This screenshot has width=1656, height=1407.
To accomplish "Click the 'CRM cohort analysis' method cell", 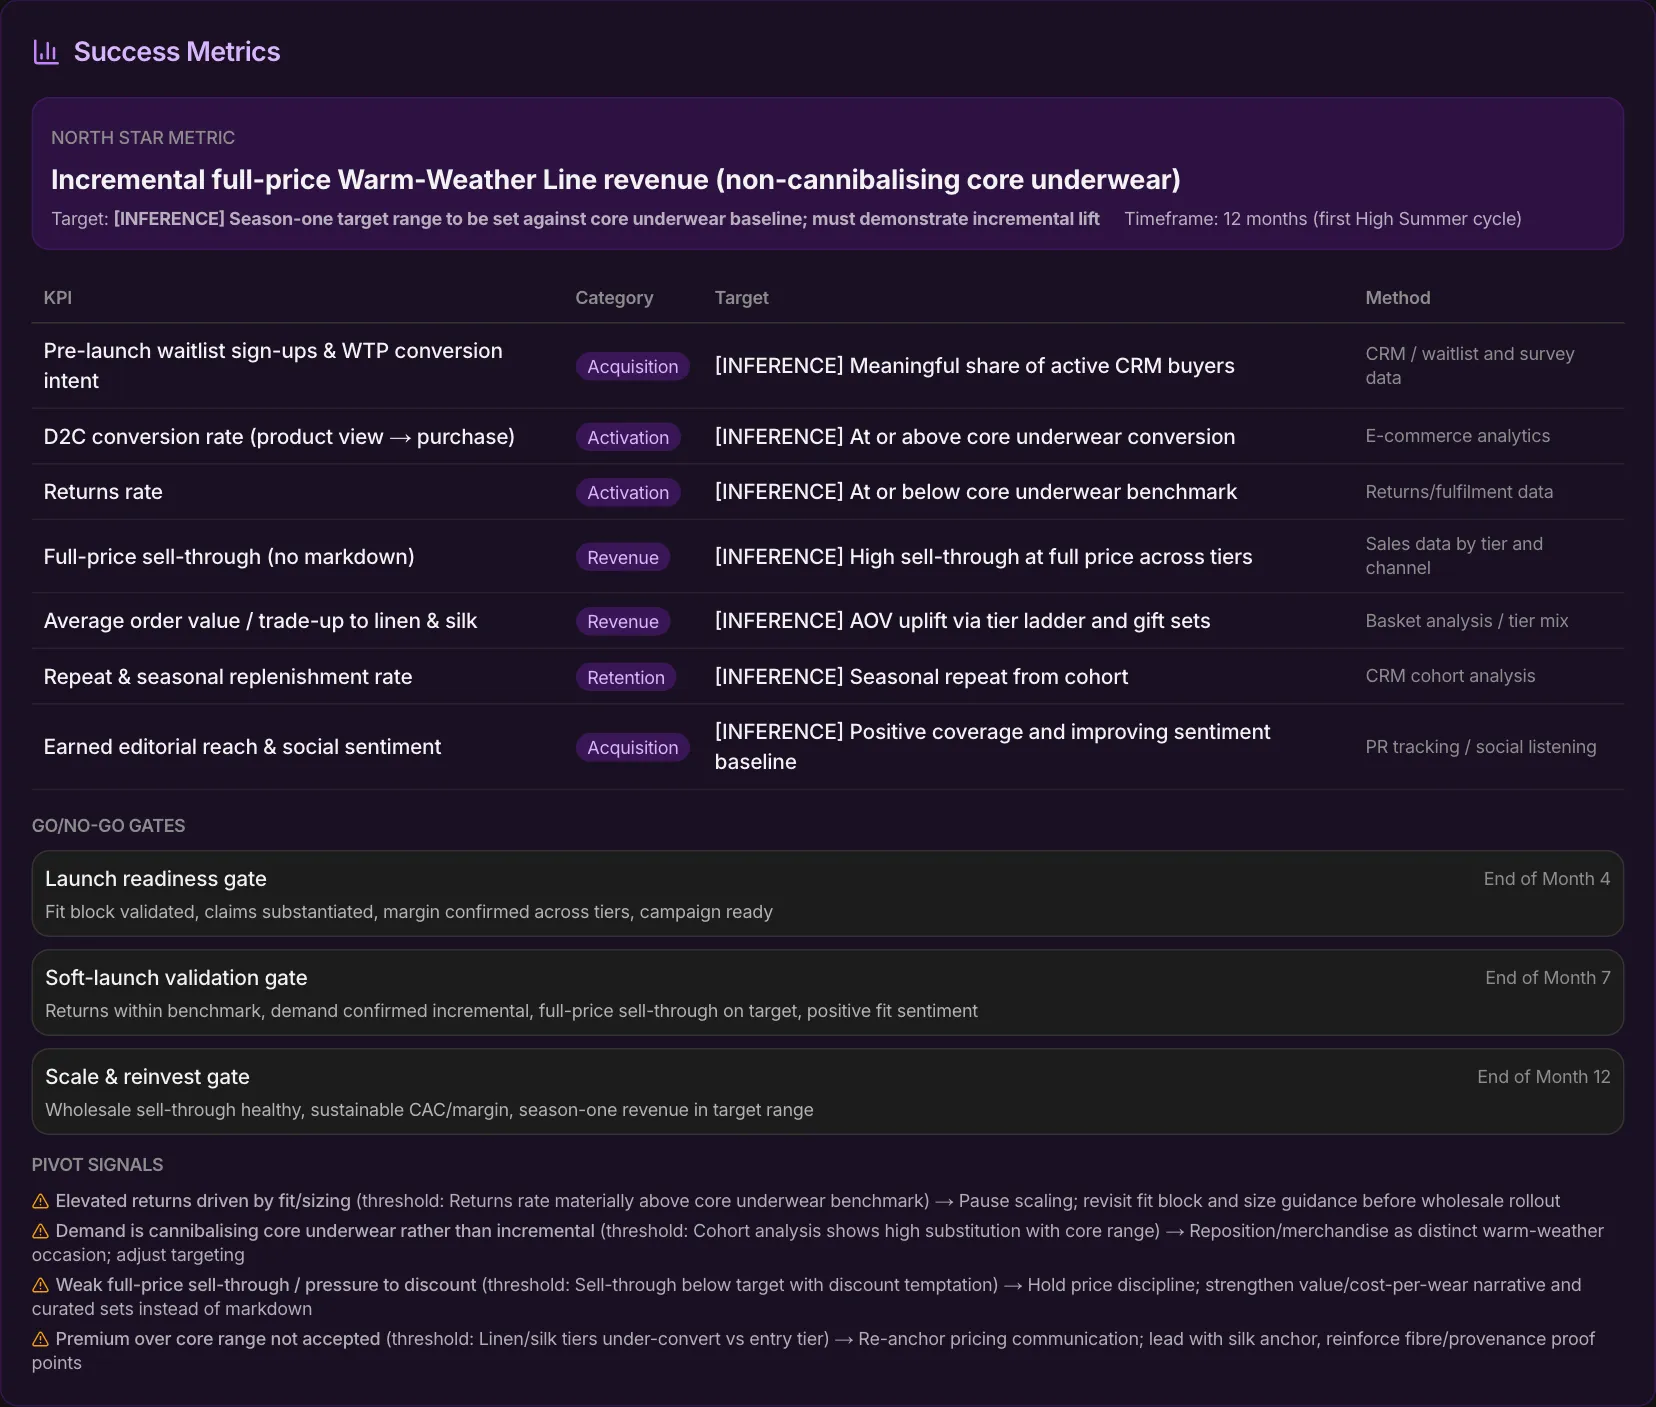I will coord(1450,676).
